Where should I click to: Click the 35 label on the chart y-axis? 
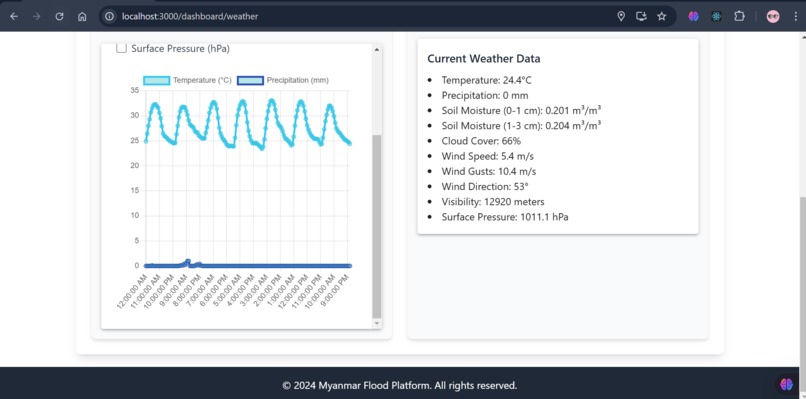click(135, 90)
